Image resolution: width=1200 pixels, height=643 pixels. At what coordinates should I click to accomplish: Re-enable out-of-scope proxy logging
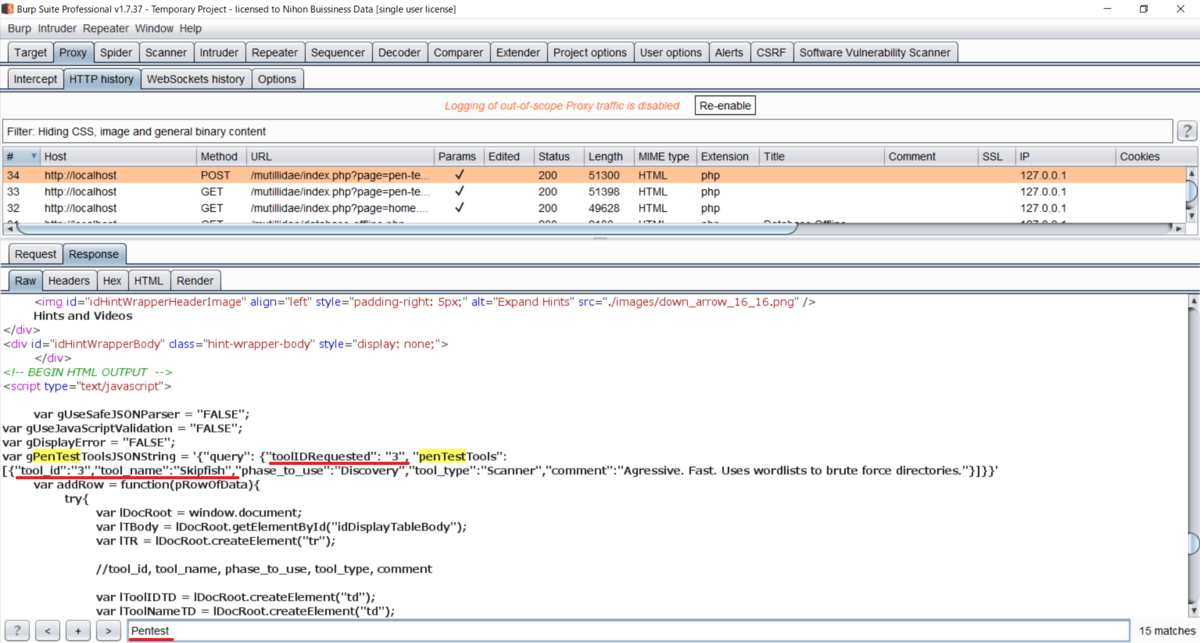click(x=725, y=105)
